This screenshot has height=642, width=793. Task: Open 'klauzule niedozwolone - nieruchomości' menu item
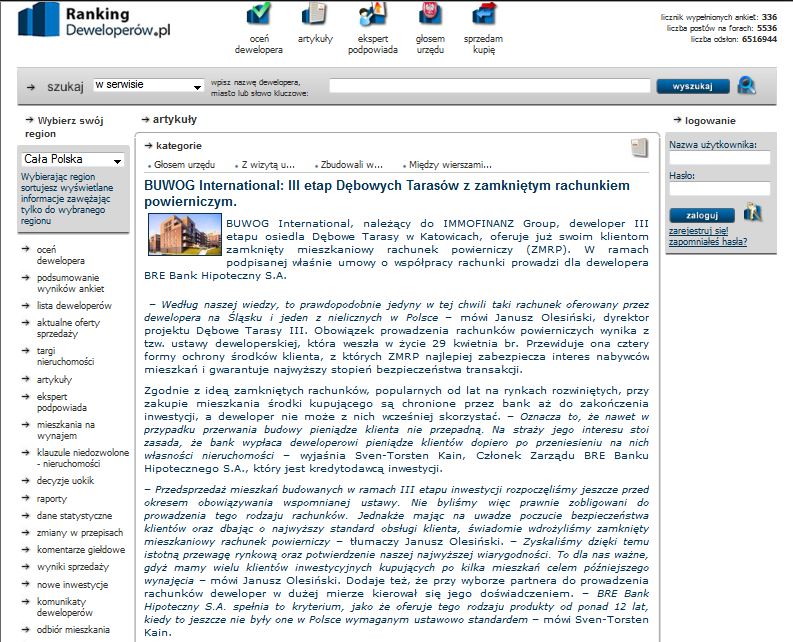coord(82,458)
